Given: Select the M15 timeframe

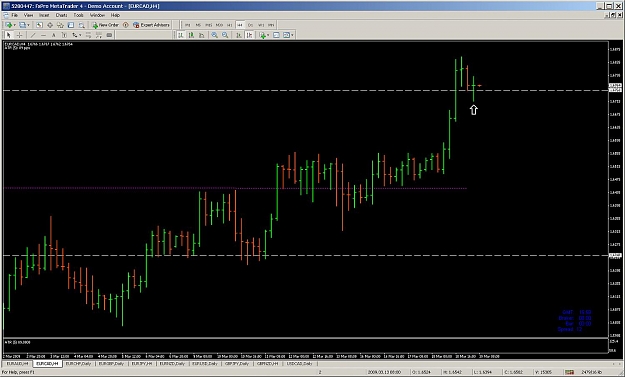Looking at the screenshot, I should pos(208,25).
